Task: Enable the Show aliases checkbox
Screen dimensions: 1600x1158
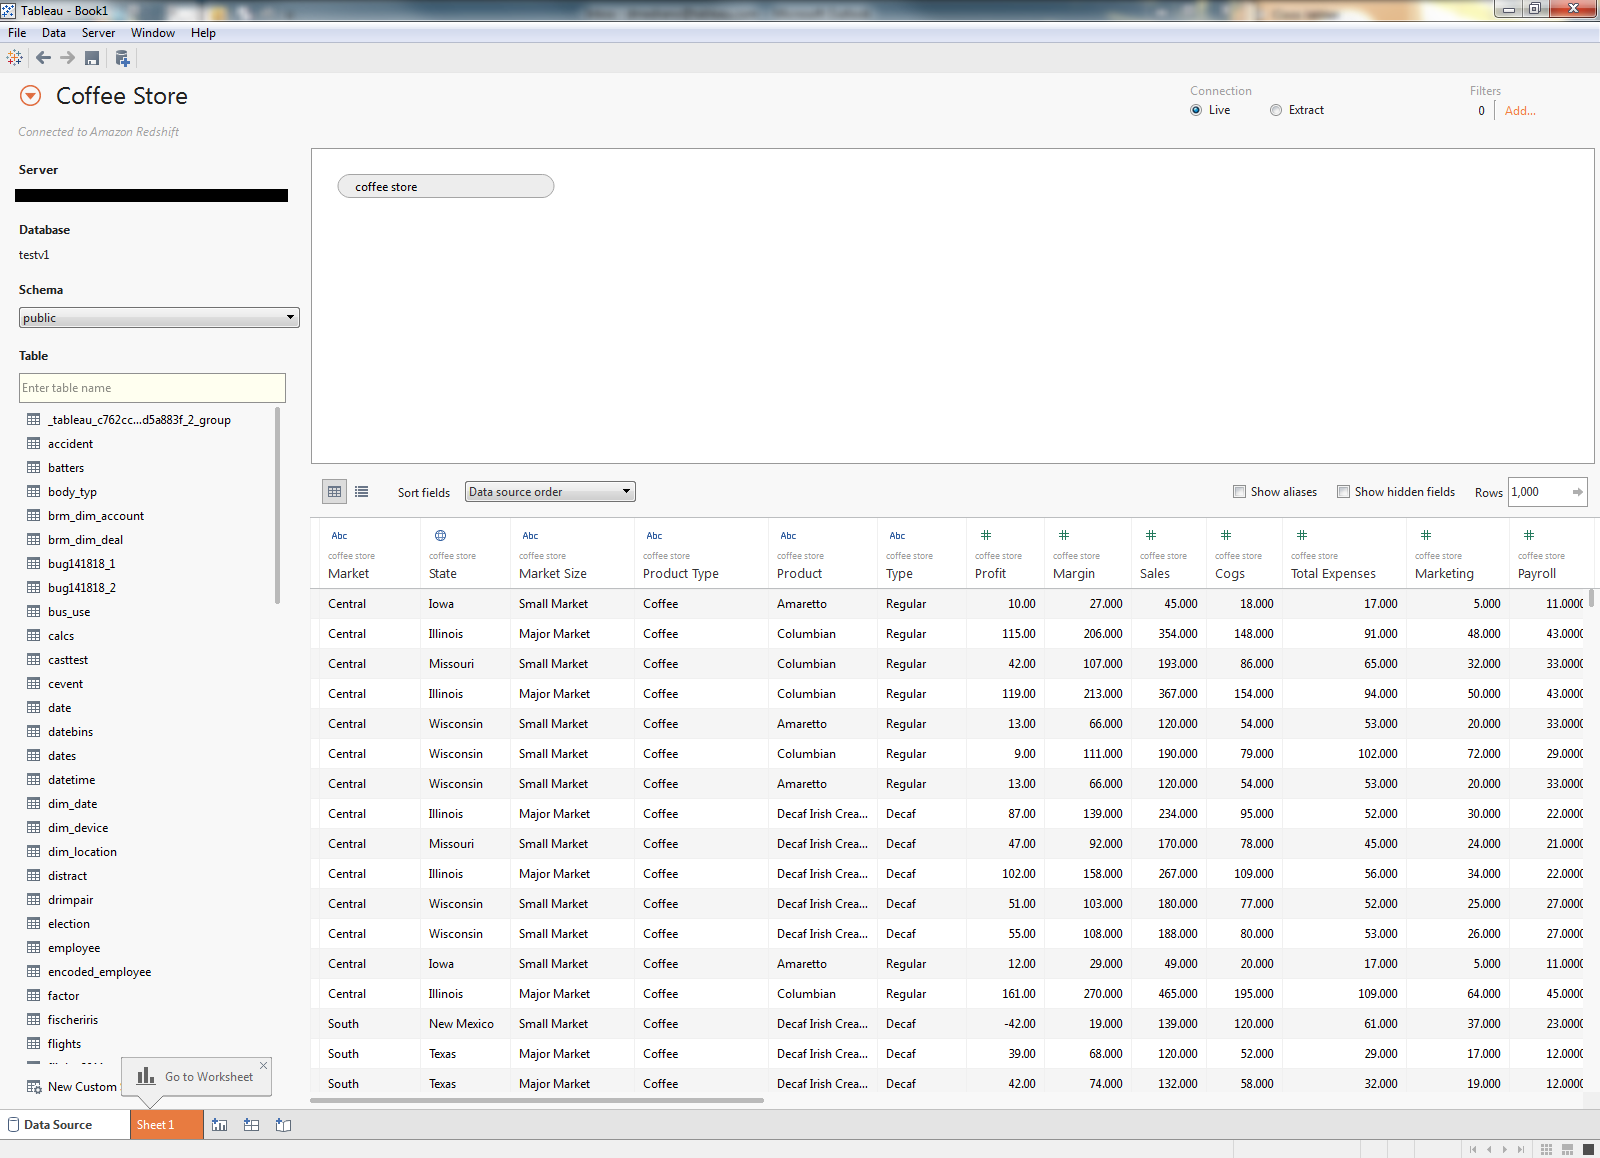Action: point(1239,492)
